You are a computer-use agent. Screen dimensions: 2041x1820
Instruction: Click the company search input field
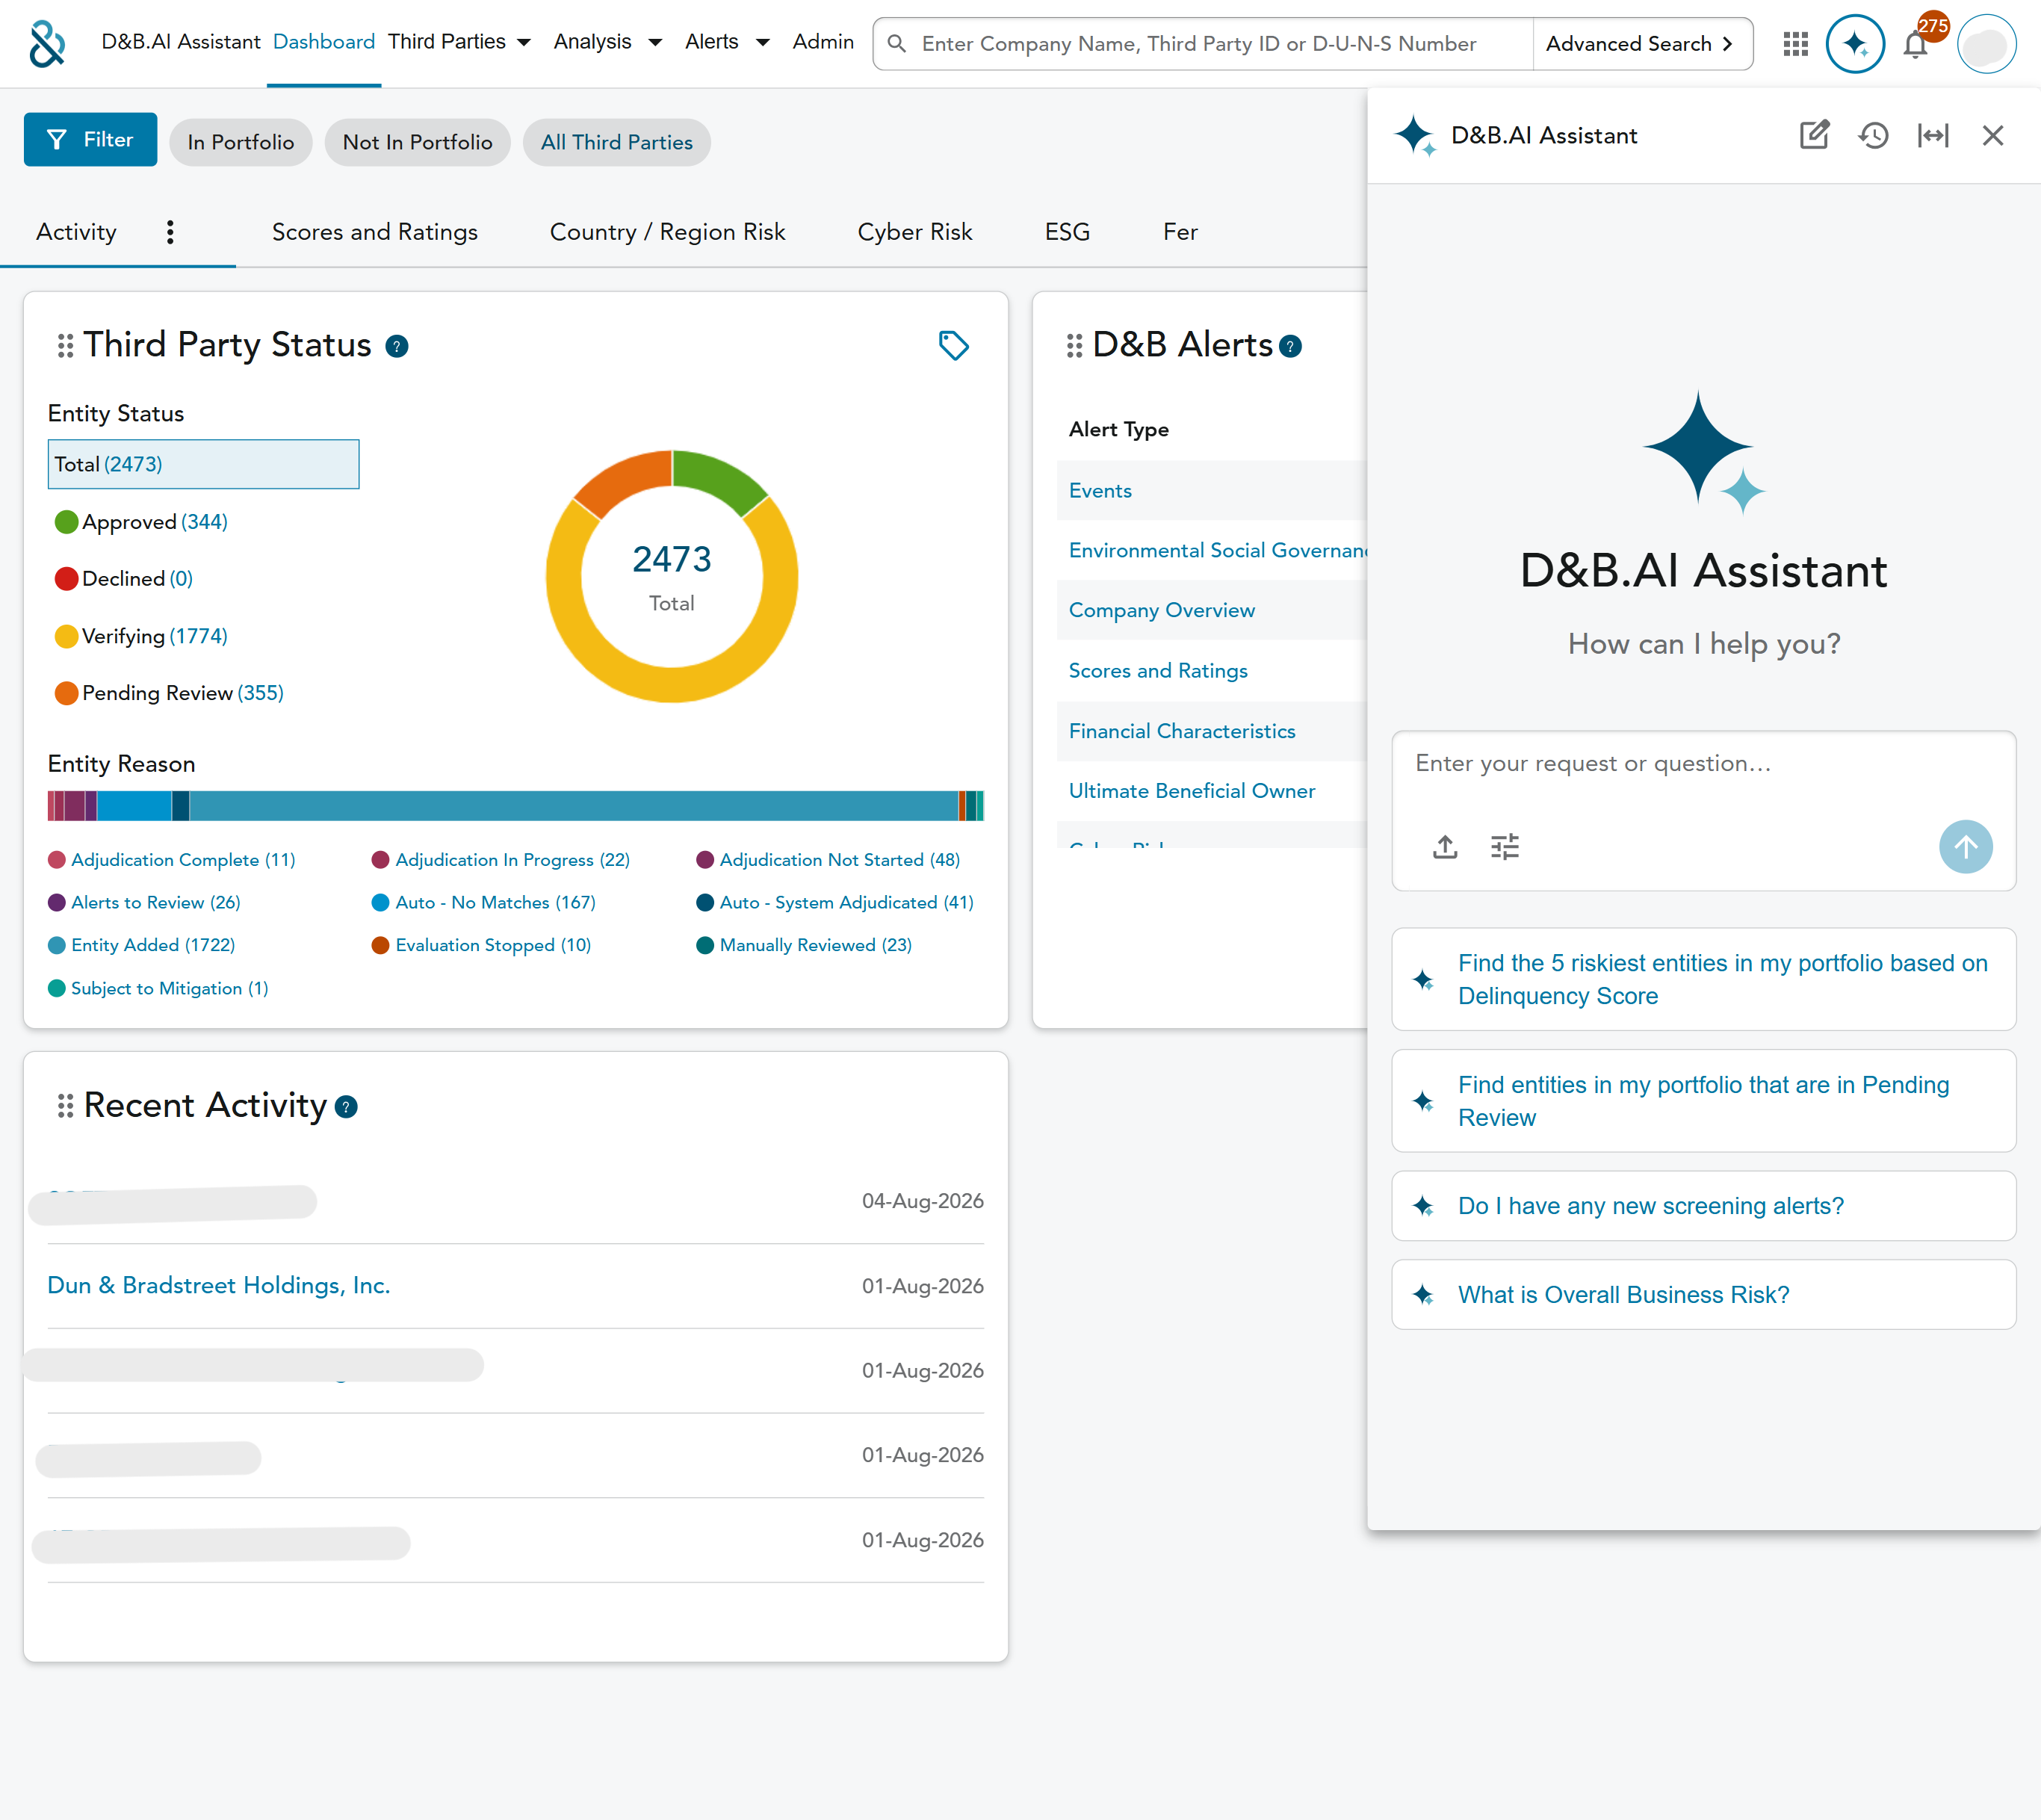tap(1203, 44)
